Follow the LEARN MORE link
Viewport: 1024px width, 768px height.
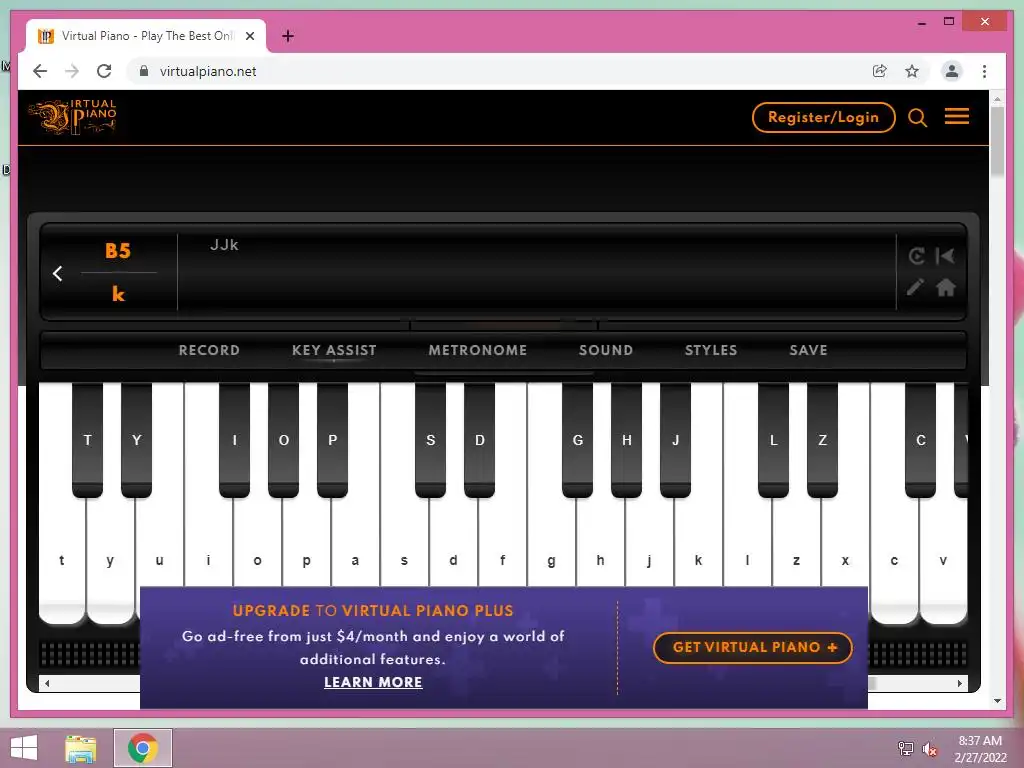coord(373,682)
